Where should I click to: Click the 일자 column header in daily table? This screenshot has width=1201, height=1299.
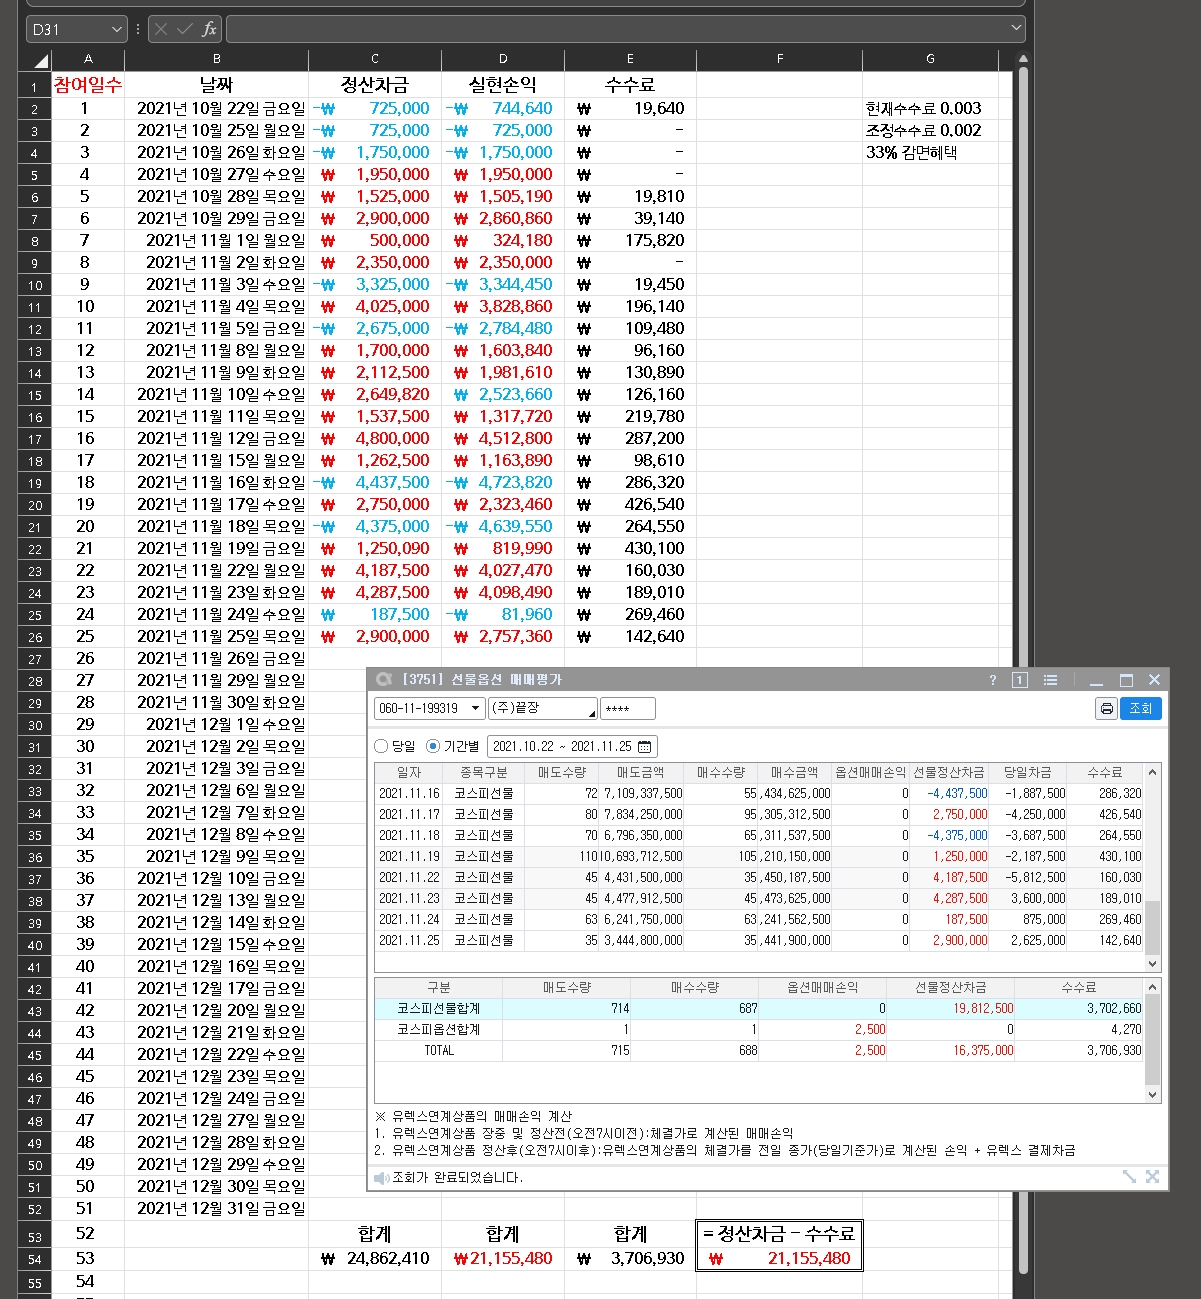[409, 773]
